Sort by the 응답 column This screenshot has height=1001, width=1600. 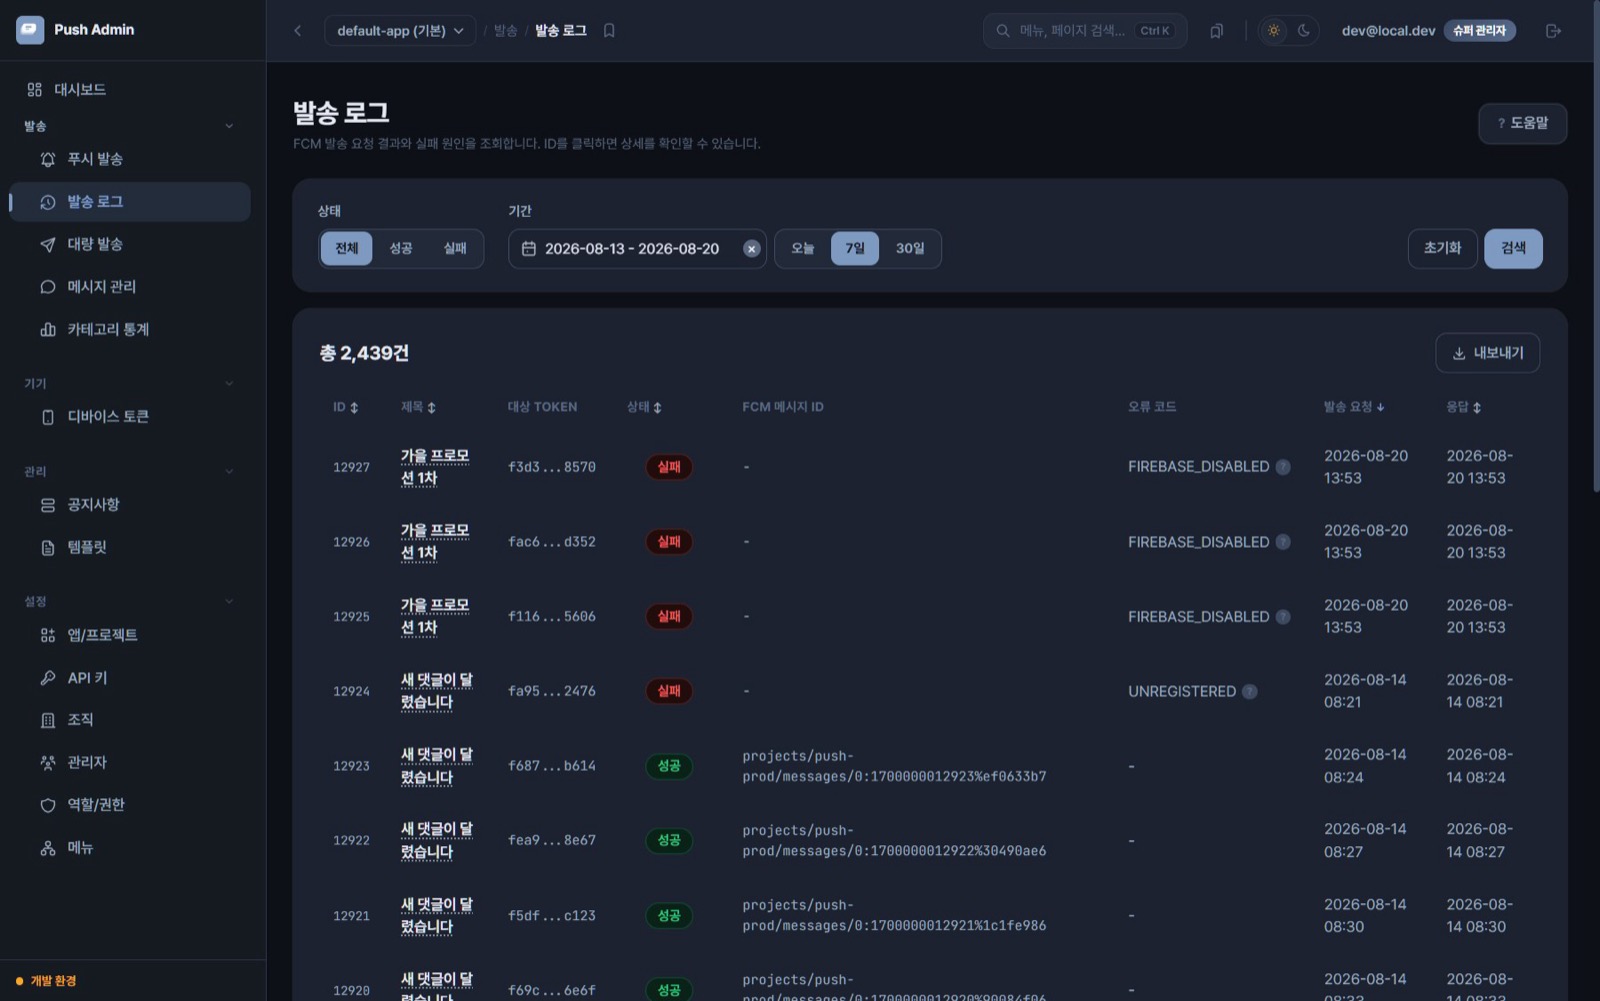tap(1463, 407)
